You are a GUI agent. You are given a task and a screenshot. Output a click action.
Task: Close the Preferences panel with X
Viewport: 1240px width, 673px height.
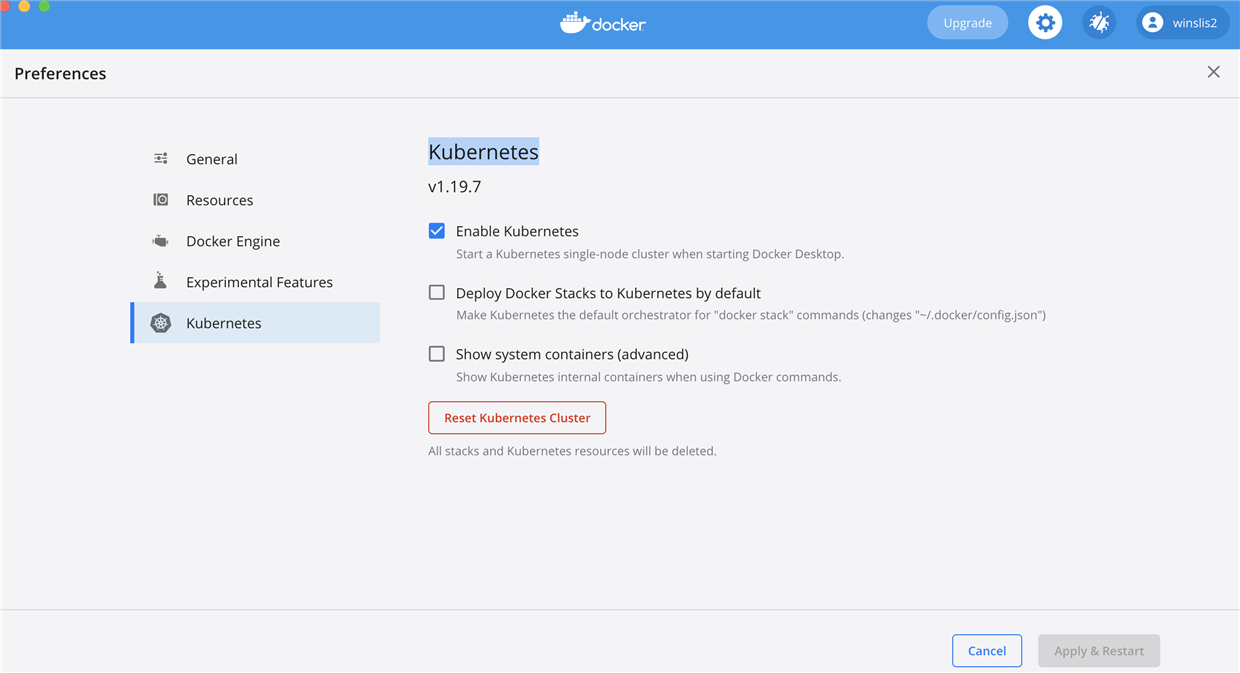1213,72
